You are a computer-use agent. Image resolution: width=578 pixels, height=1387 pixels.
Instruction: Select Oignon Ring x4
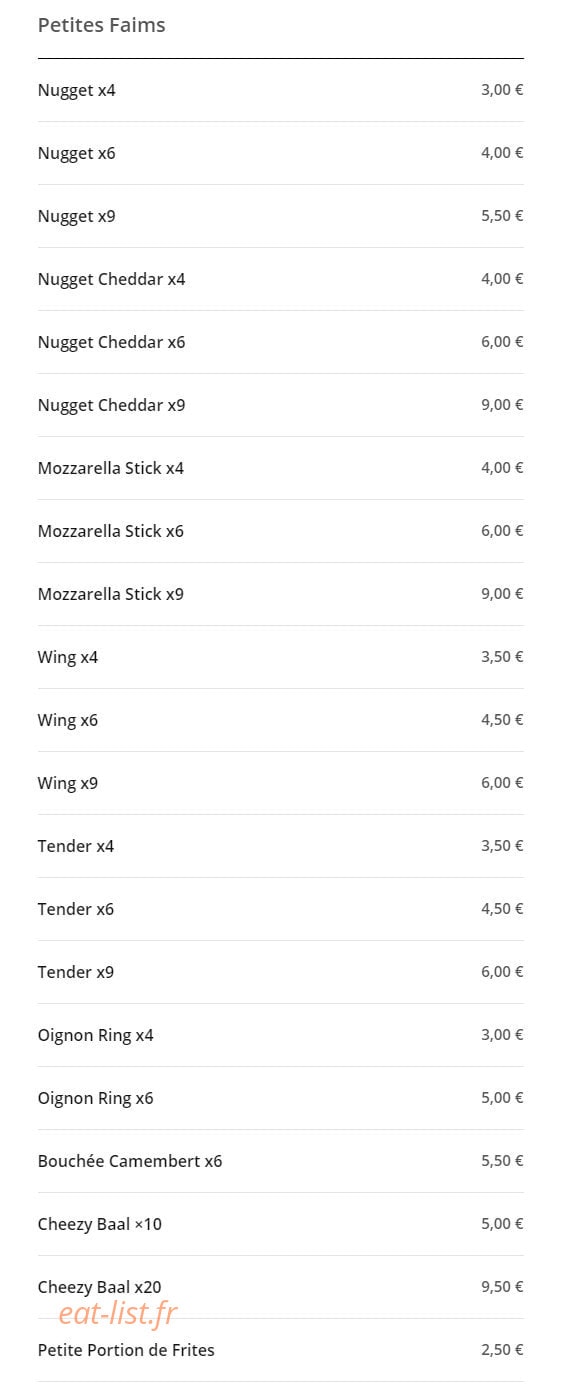pos(280,1035)
